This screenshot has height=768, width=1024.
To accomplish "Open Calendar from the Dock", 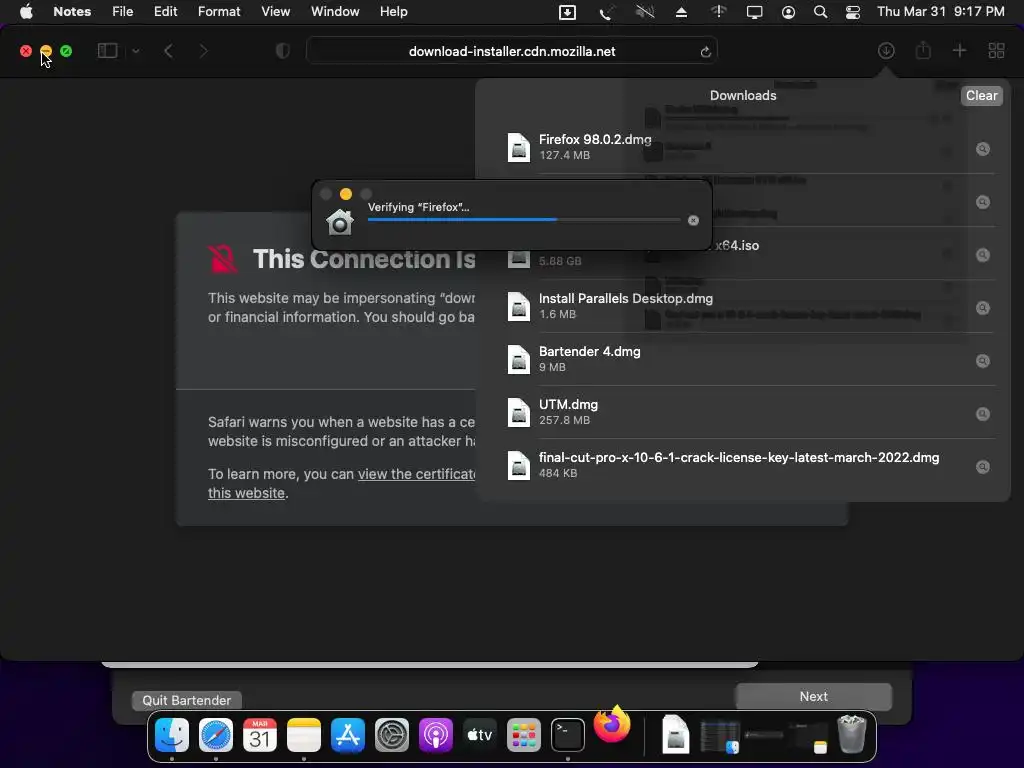I will coord(260,735).
